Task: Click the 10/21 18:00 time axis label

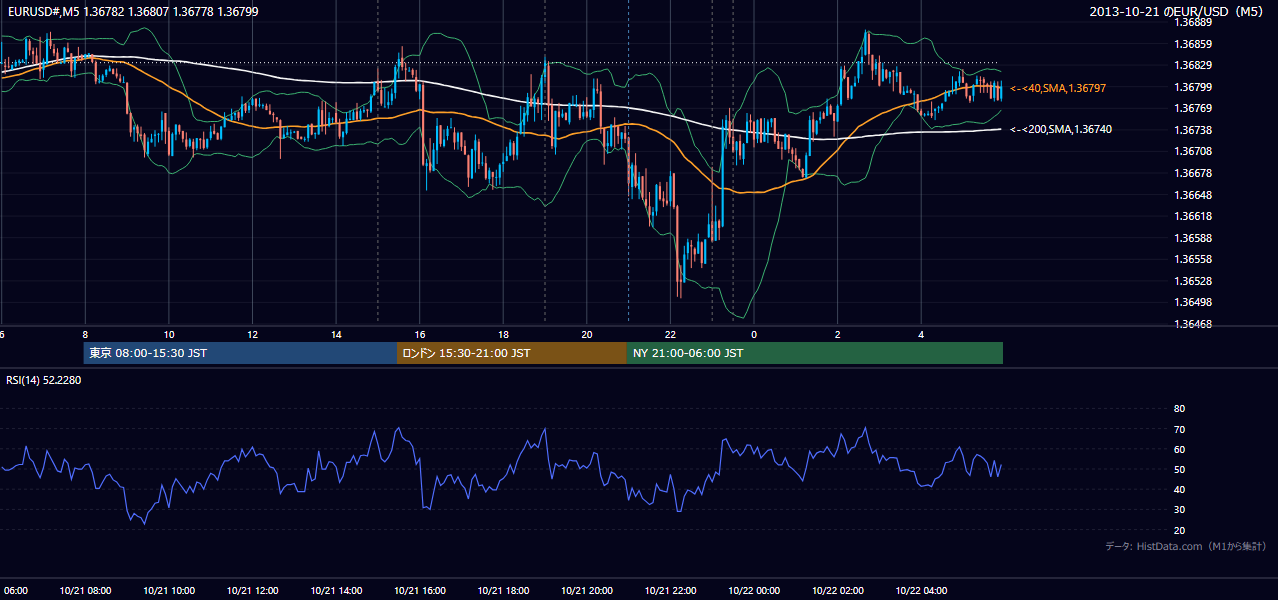Action: tap(503, 591)
